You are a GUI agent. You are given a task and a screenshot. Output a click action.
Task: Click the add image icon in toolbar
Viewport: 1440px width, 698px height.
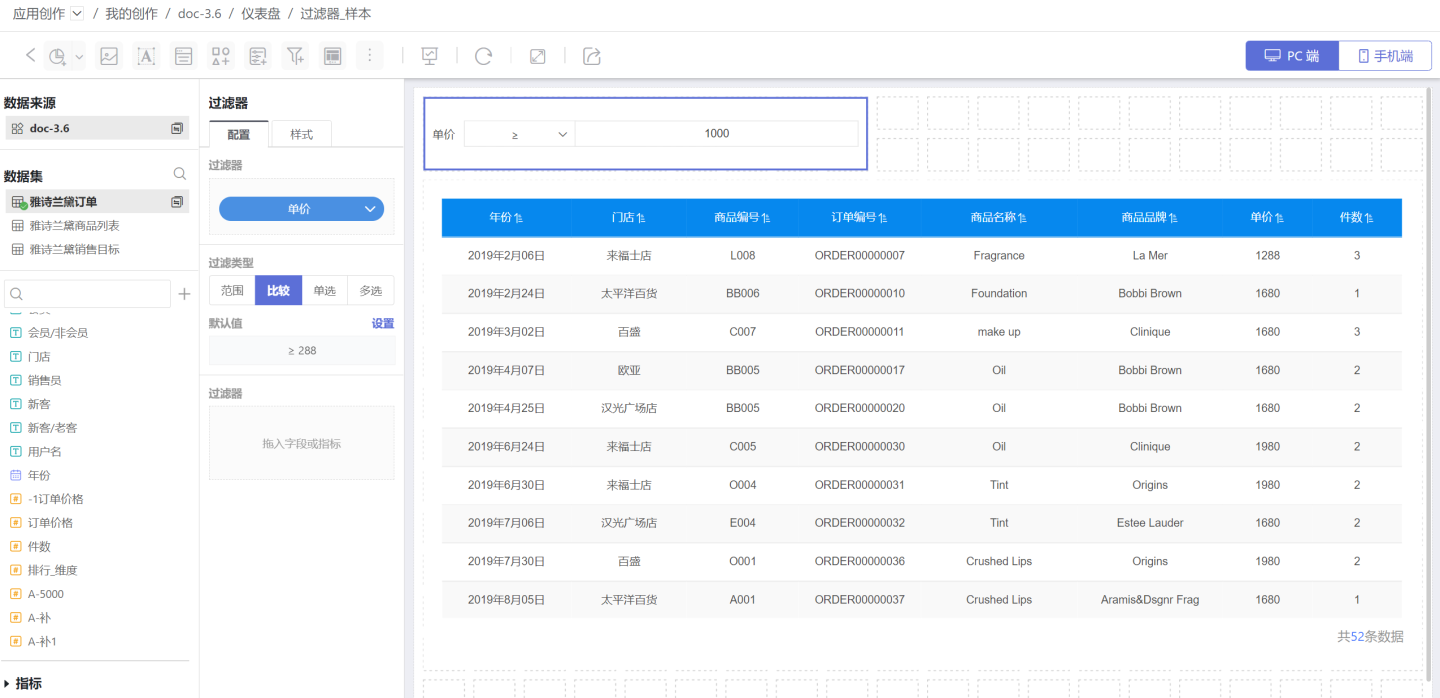(x=109, y=56)
